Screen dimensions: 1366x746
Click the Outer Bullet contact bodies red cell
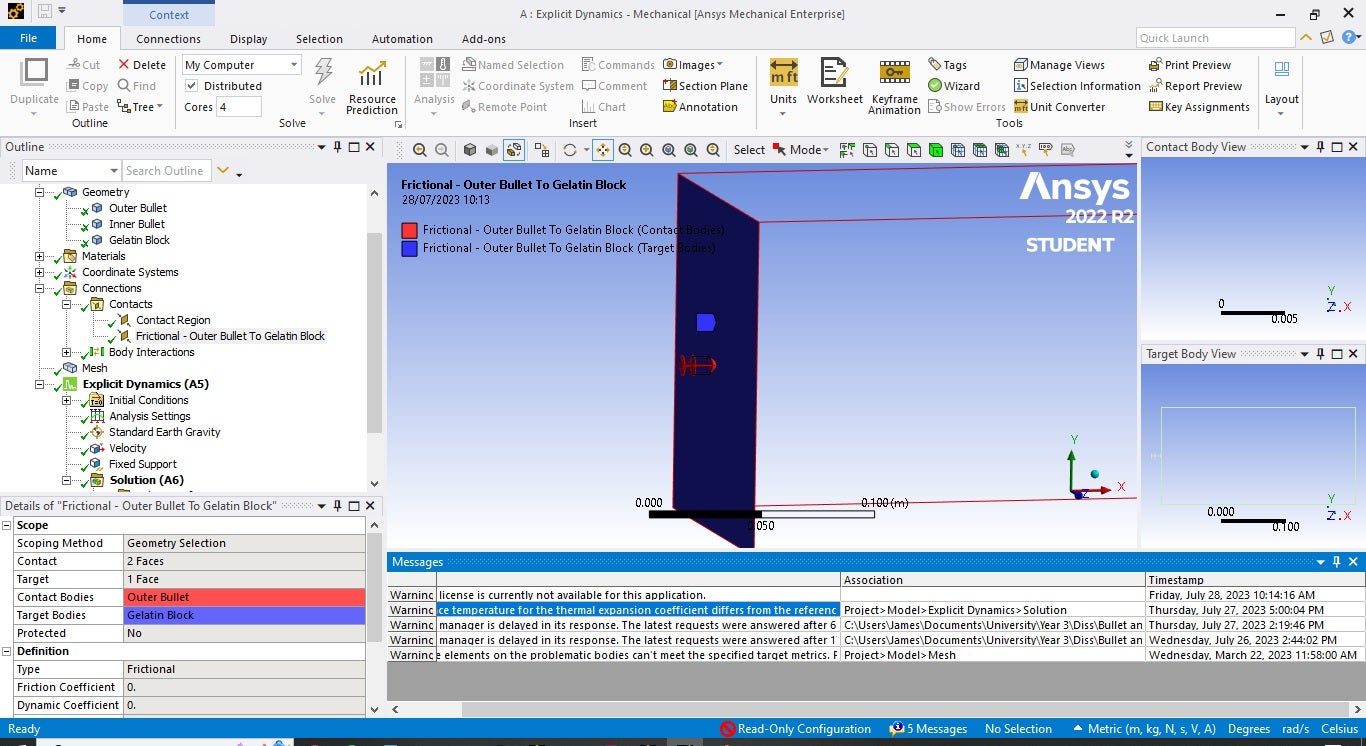click(244, 597)
